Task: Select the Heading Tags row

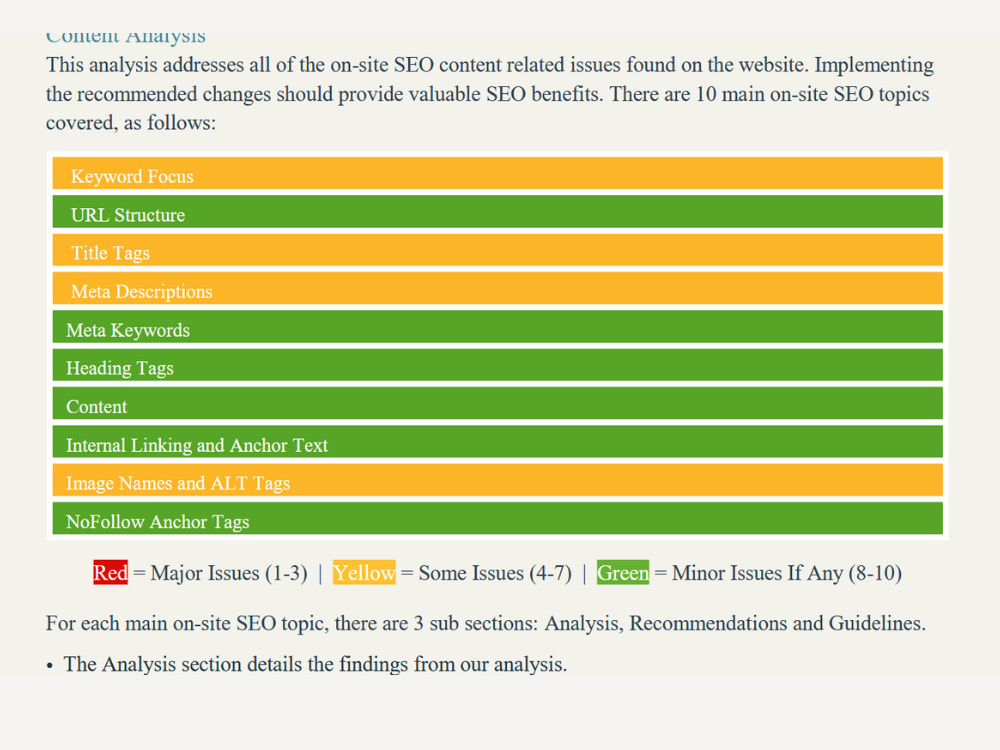Action: [497, 365]
